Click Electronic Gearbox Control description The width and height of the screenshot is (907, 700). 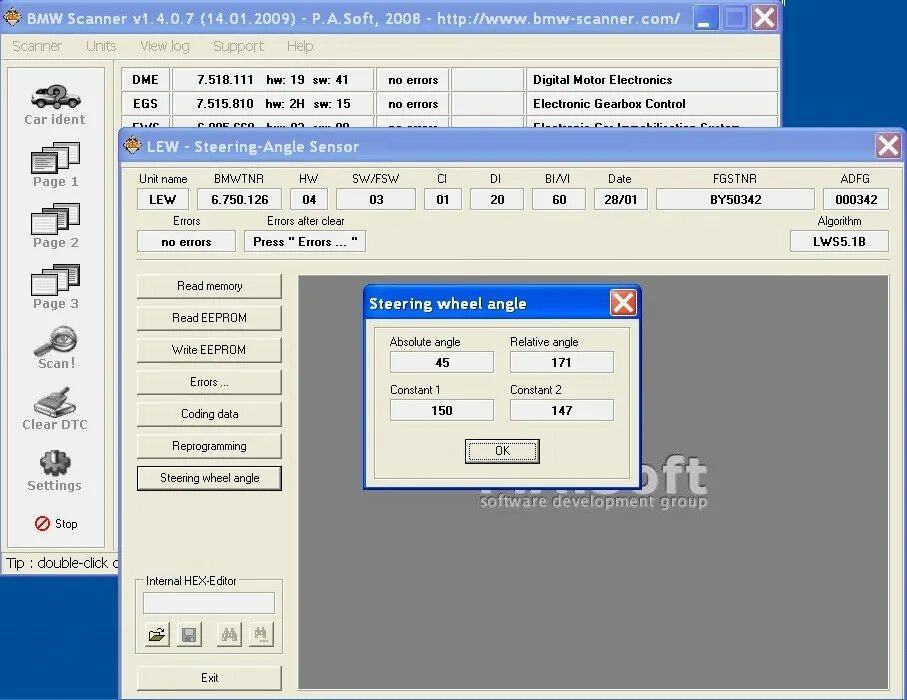coord(652,104)
